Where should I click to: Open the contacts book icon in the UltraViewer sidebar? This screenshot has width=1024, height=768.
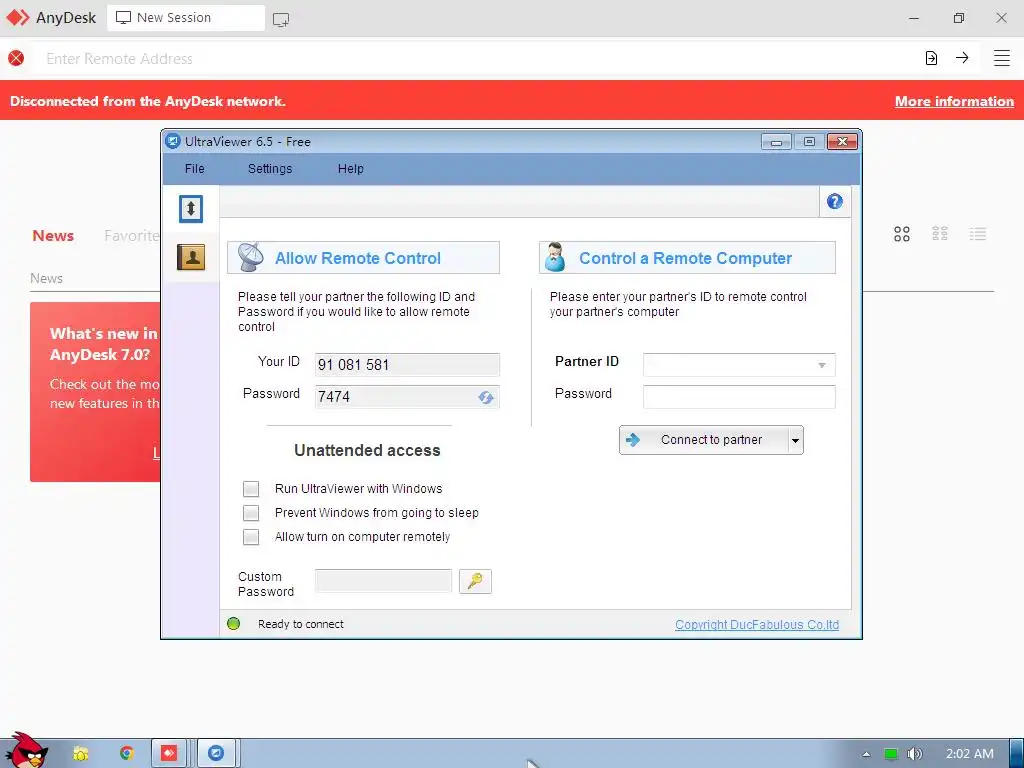(191, 257)
